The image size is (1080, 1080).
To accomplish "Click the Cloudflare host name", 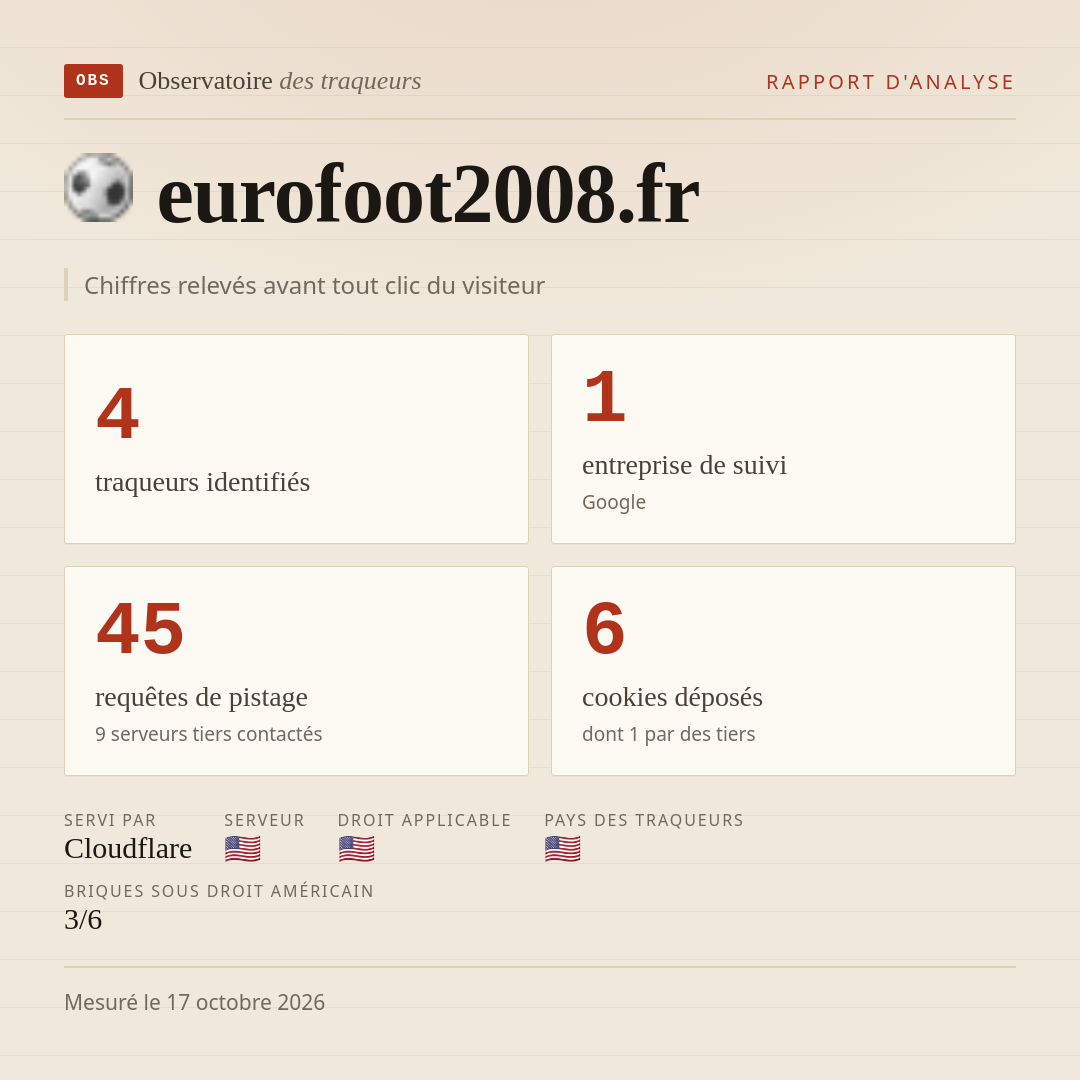I will [x=128, y=849].
